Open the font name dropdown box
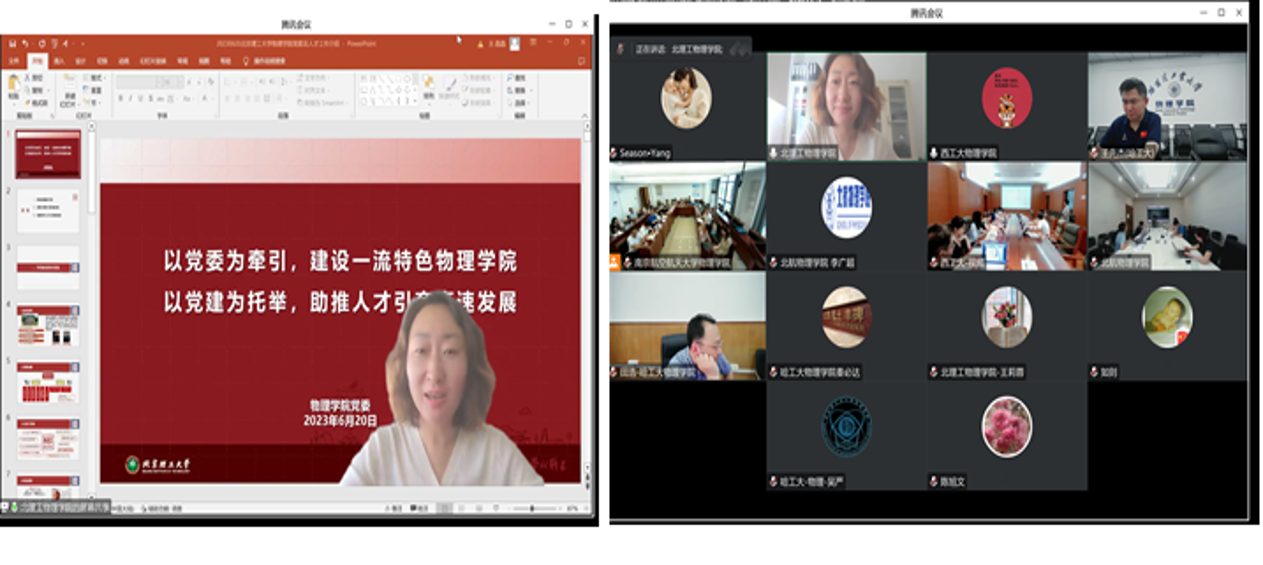 150,79
